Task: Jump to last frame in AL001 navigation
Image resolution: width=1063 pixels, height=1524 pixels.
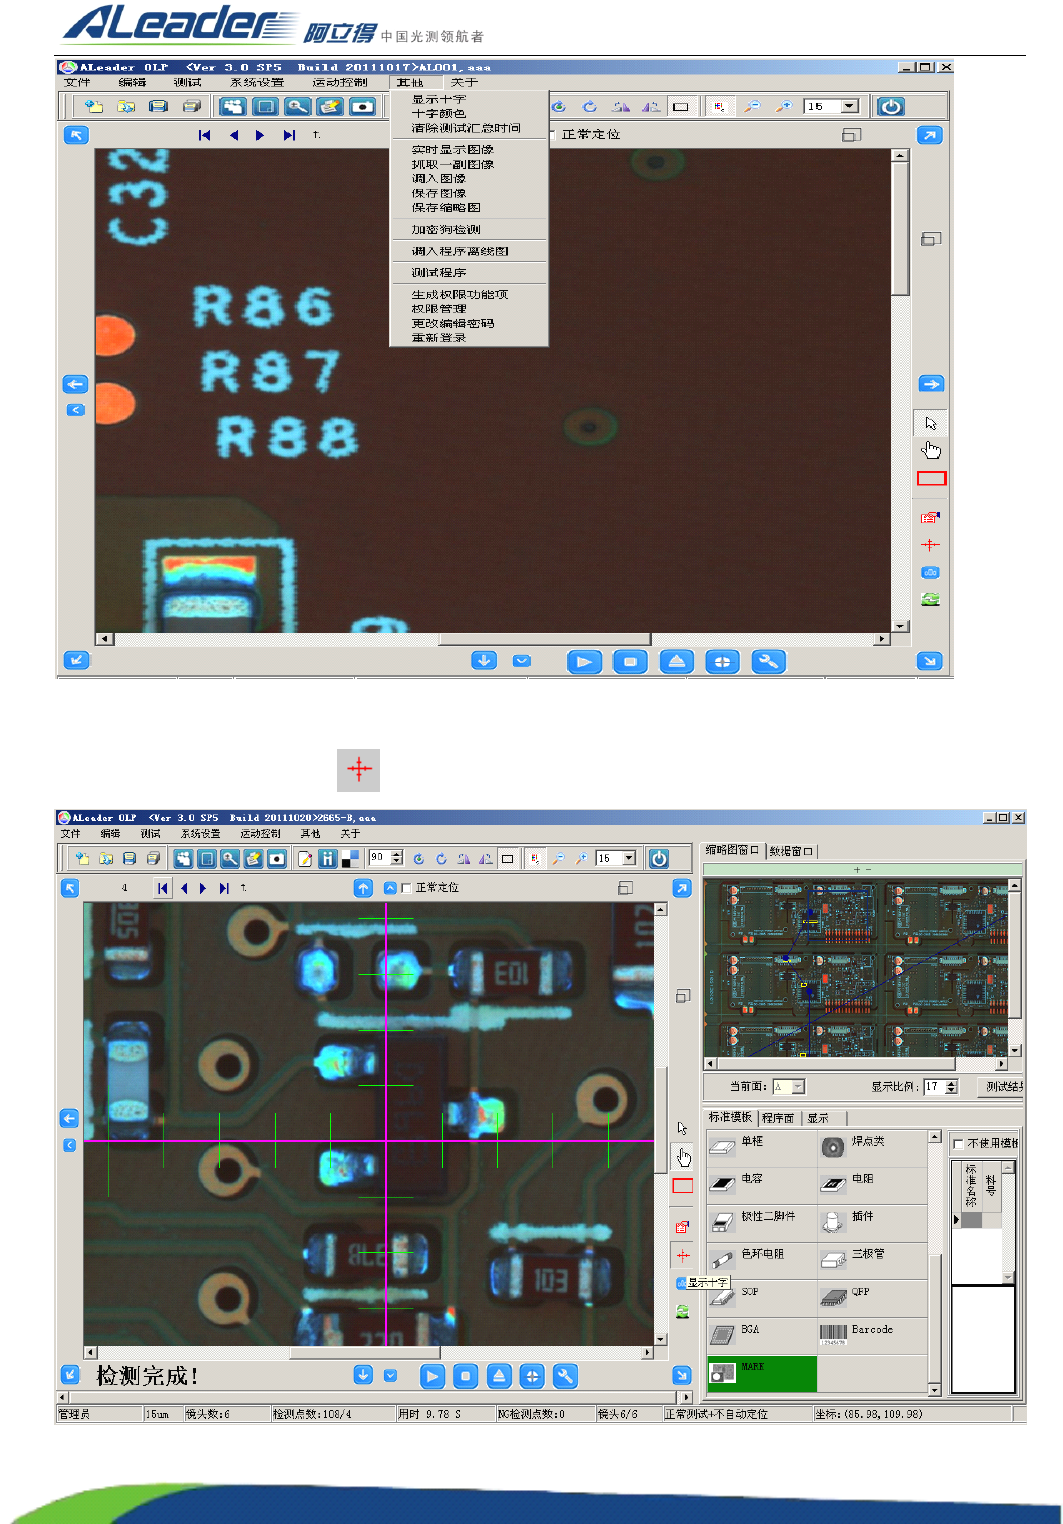Action: pyautogui.click(x=289, y=135)
